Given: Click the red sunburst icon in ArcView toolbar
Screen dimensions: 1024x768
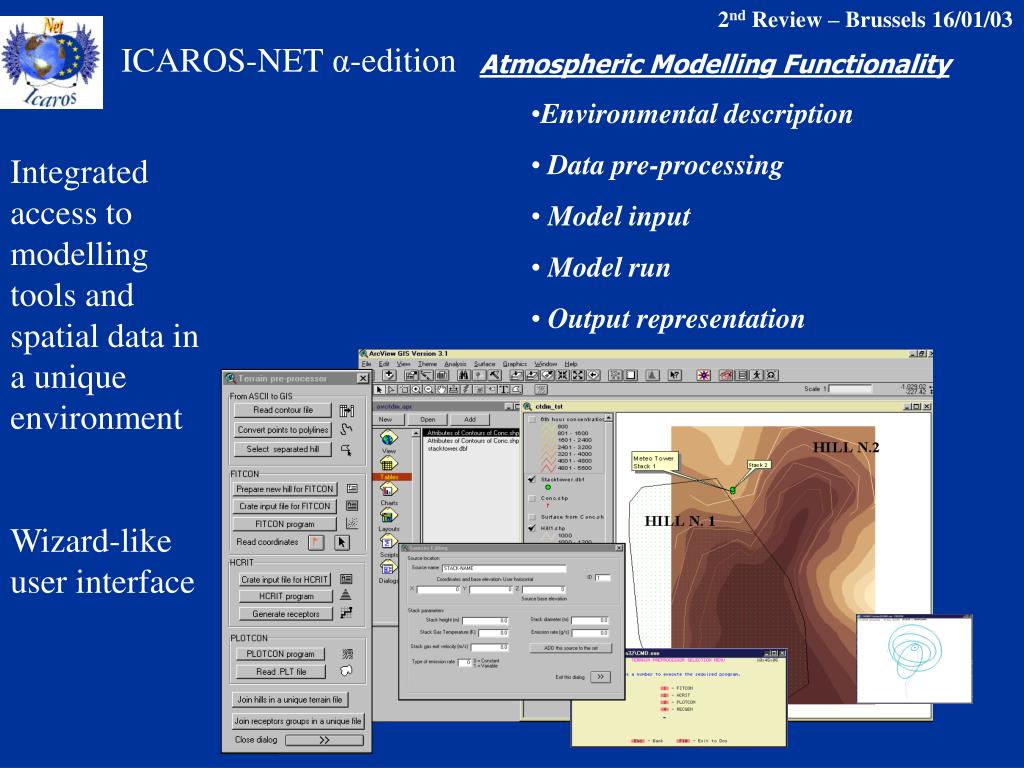Looking at the screenshot, I should coord(703,375).
